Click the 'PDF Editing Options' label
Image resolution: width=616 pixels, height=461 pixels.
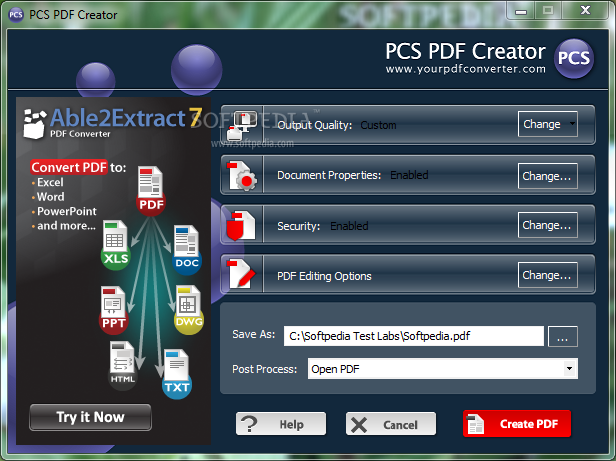(324, 276)
